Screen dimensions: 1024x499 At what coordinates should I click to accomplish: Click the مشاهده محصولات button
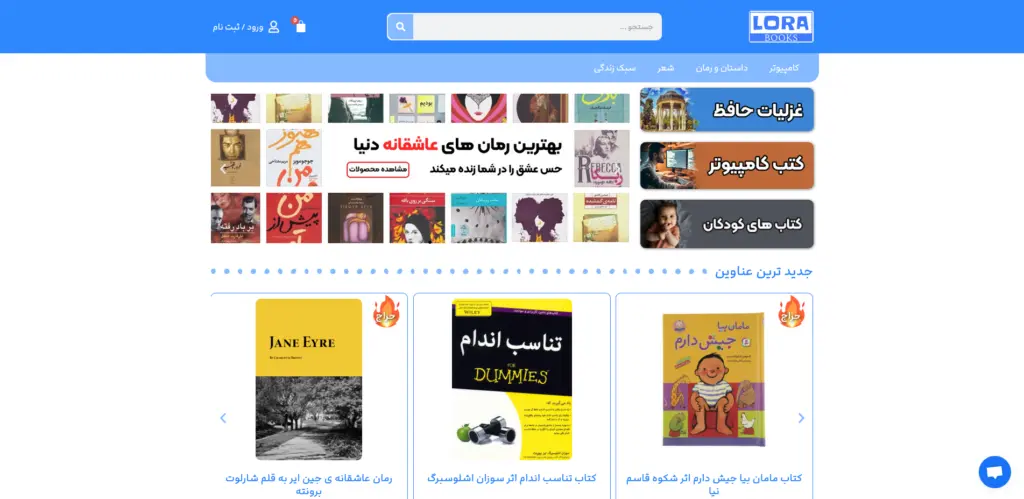377,169
